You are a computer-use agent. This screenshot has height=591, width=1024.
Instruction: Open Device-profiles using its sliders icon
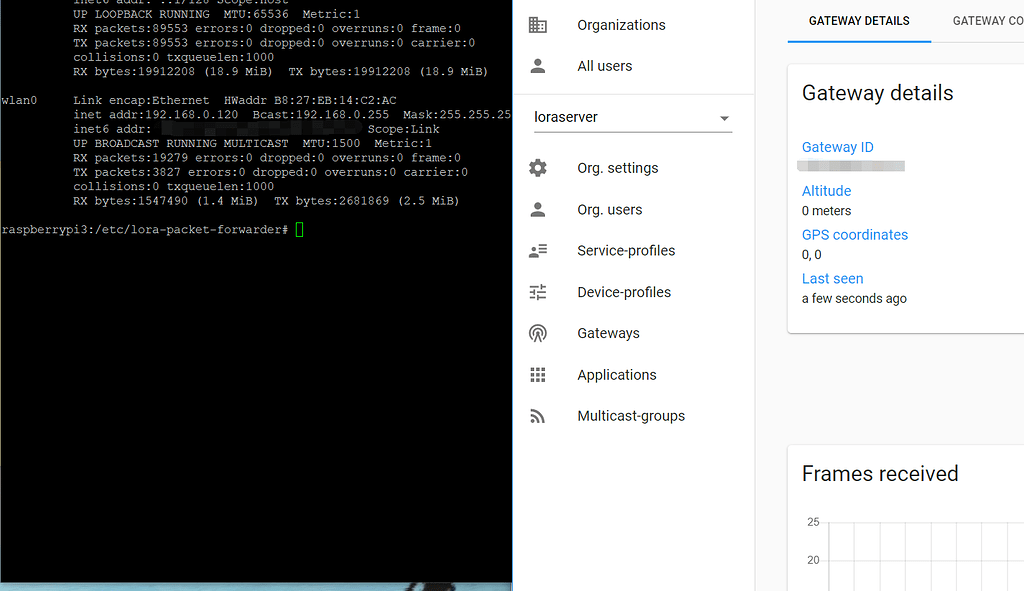tap(538, 291)
